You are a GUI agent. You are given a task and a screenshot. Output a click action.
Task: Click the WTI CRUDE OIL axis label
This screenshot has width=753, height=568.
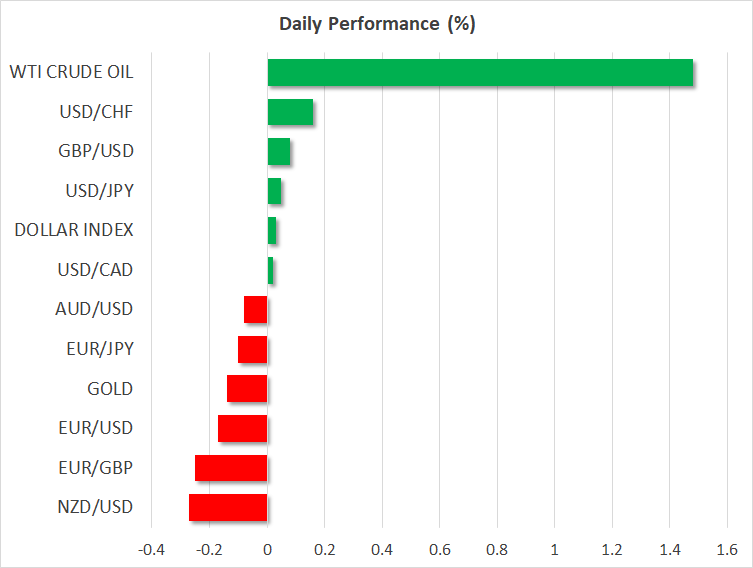[x=71, y=73]
